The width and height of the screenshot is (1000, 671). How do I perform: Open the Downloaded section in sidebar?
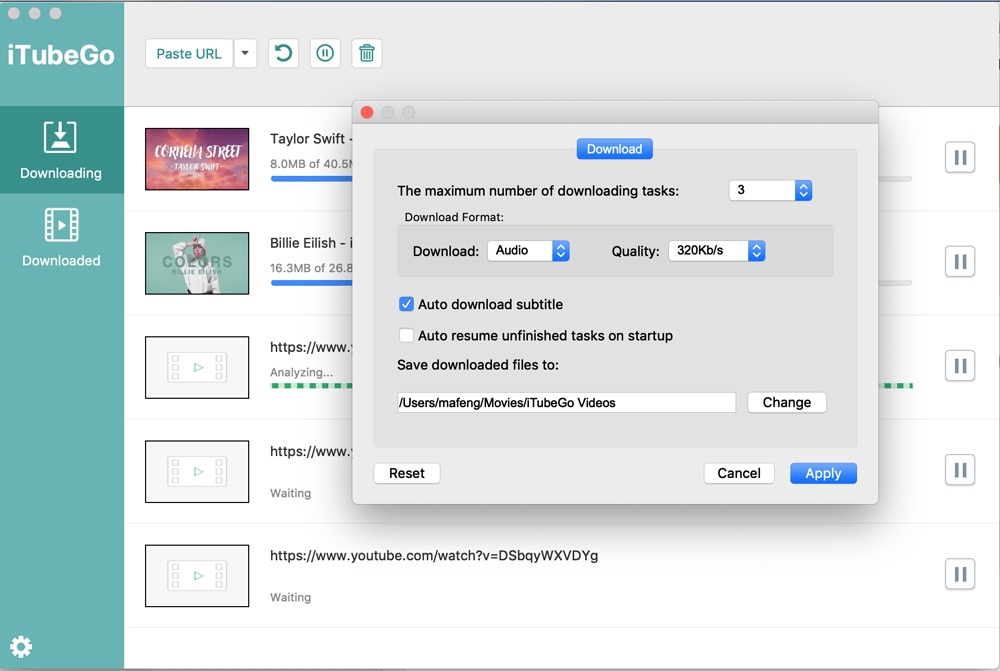coord(61,237)
